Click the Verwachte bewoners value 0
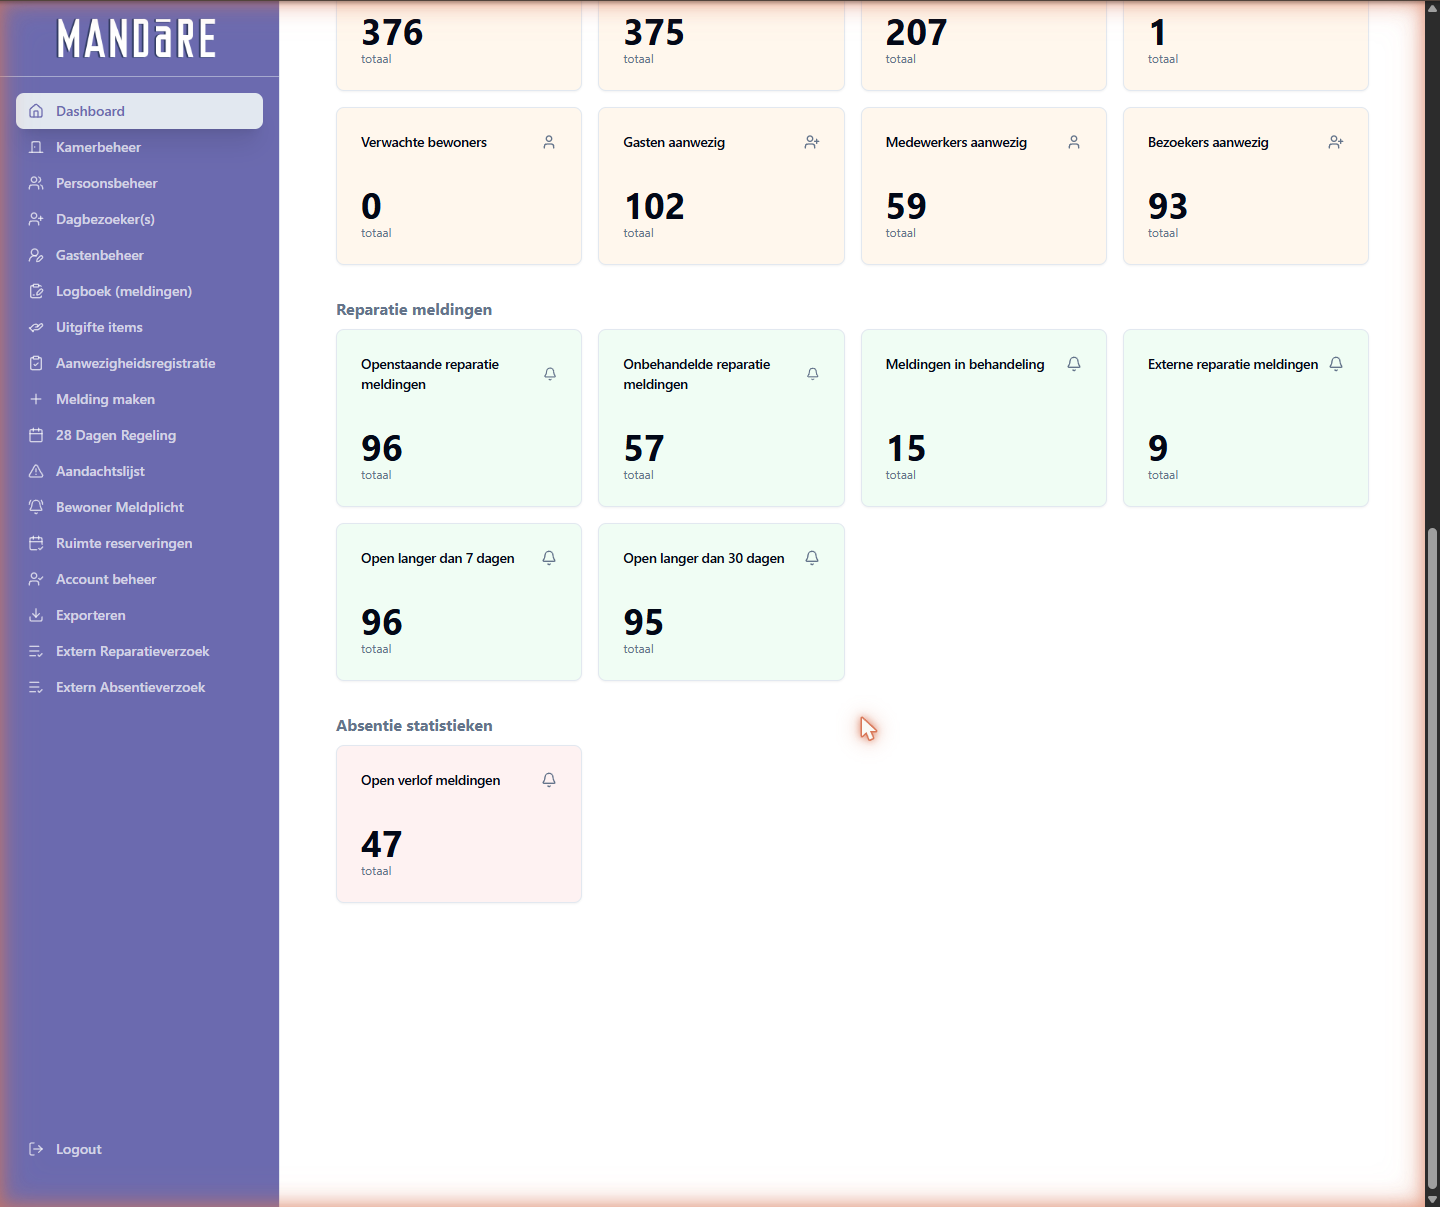Image resolution: width=1440 pixels, height=1207 pixels. tap(371, 206)
